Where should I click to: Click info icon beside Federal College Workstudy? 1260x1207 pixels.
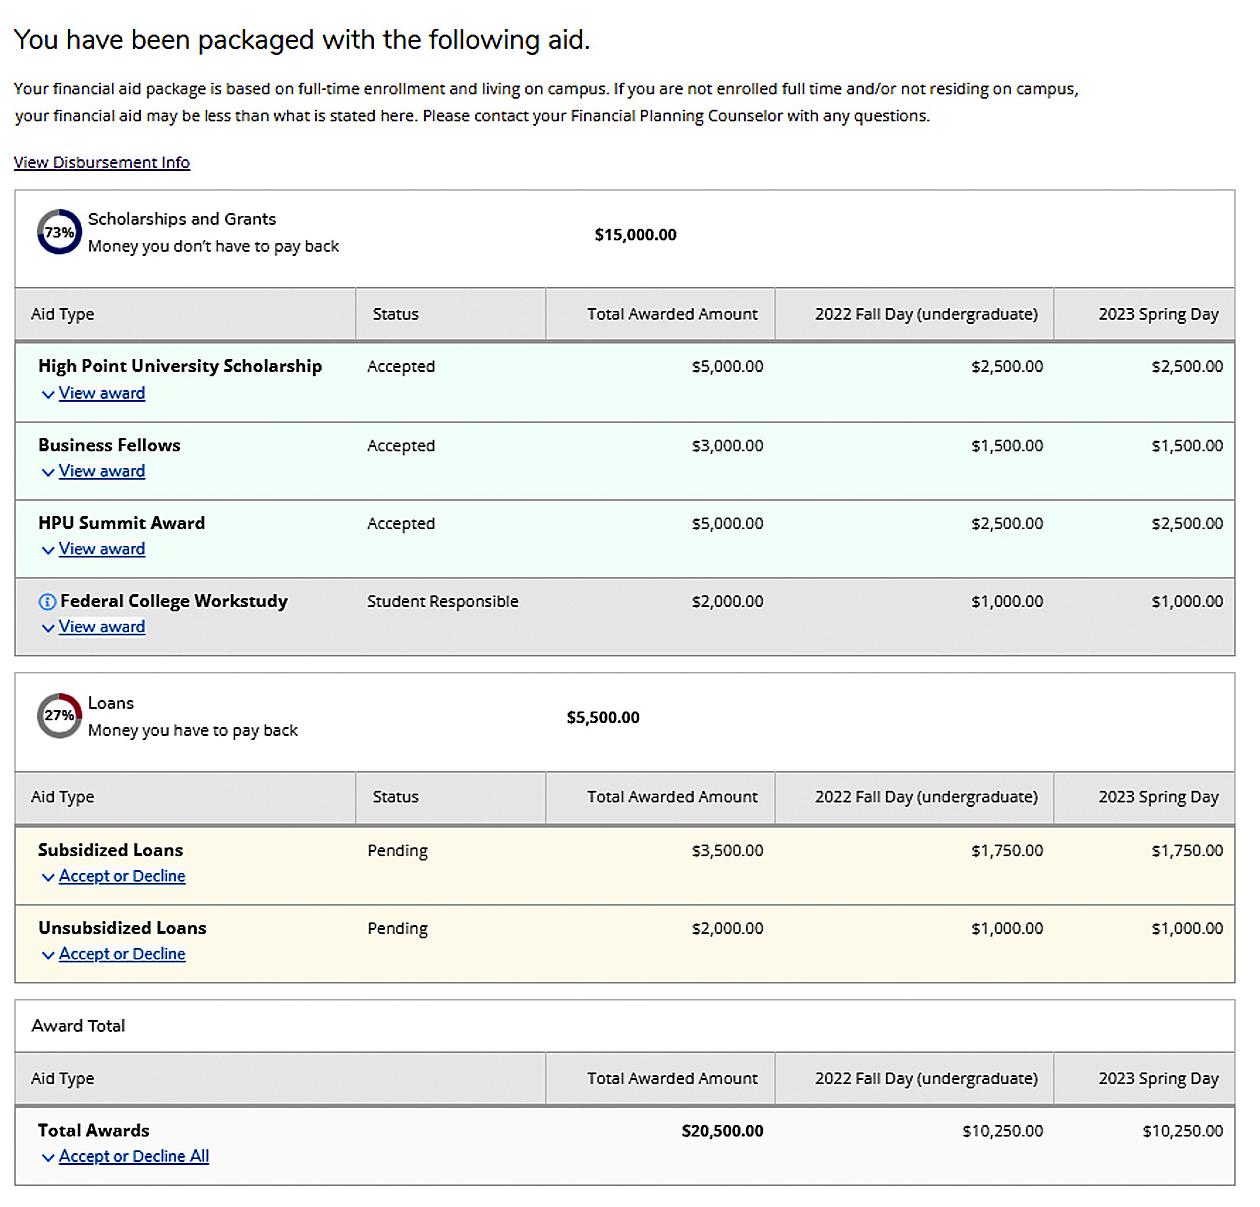coord(47,601)
